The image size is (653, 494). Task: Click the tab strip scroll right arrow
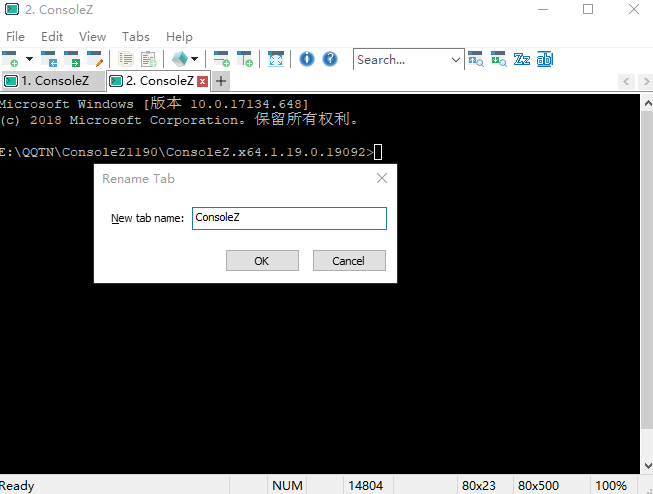coord(646,81)
